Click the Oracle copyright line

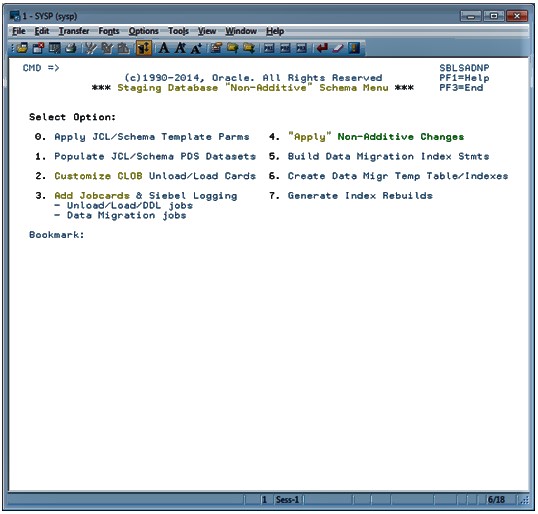click(253, 78)
